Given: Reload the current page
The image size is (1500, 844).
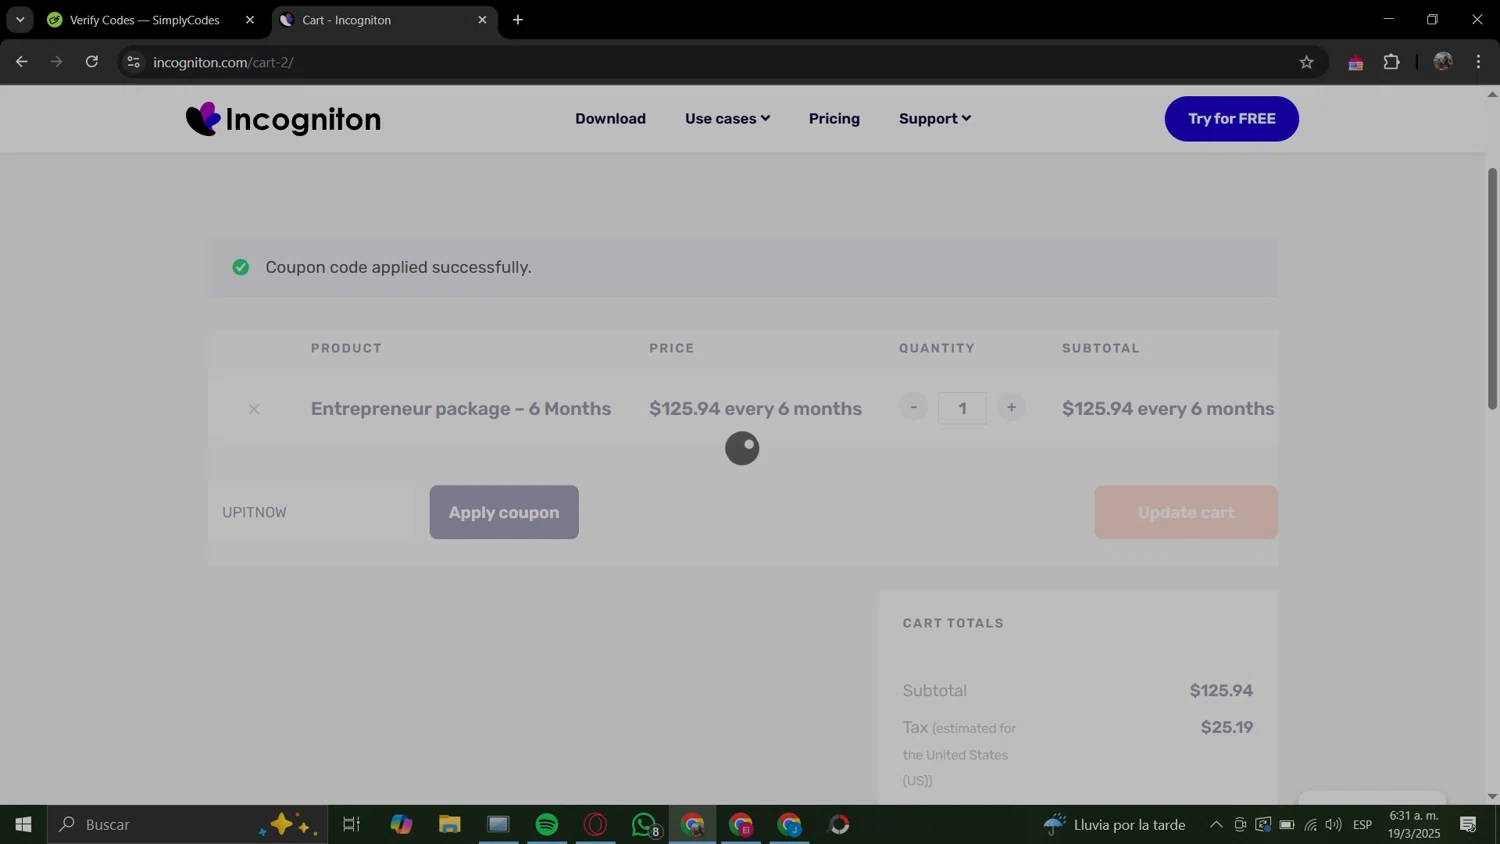Looking at the screenshot, I should [92, 62].
